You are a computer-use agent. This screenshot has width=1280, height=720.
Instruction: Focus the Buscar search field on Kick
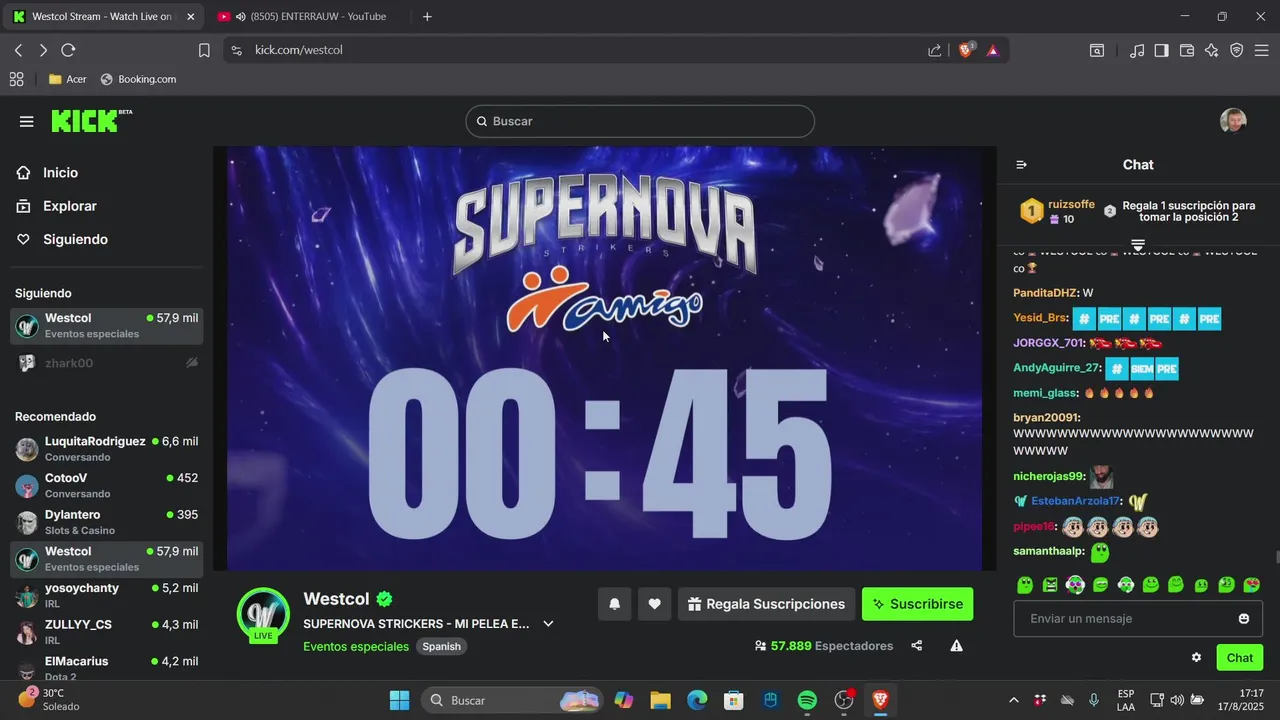(640, 121)
